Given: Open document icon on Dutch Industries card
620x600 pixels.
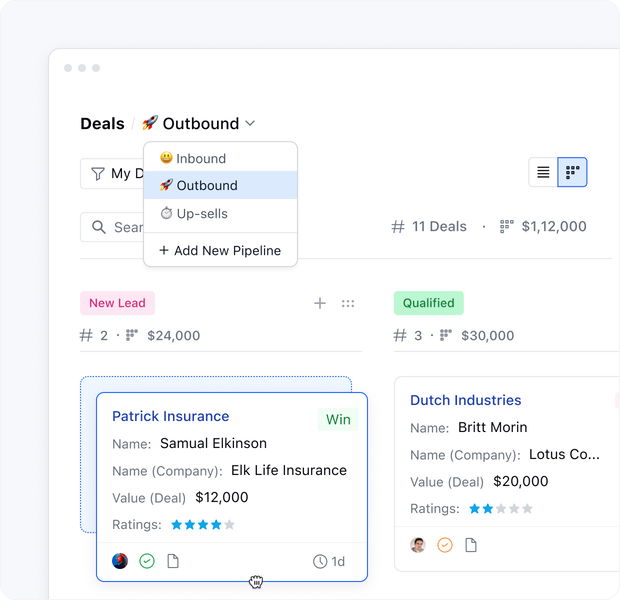Looking at the screenshot, I should tap(471, 545).
